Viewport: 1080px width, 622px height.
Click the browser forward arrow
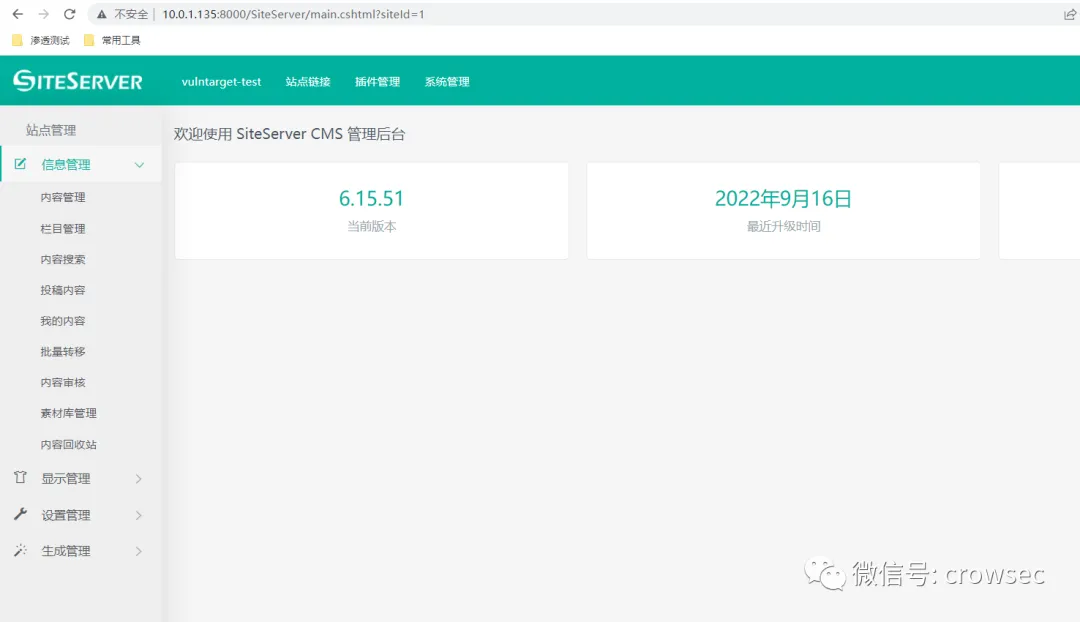pyautogui.click(x=43, y=14)
